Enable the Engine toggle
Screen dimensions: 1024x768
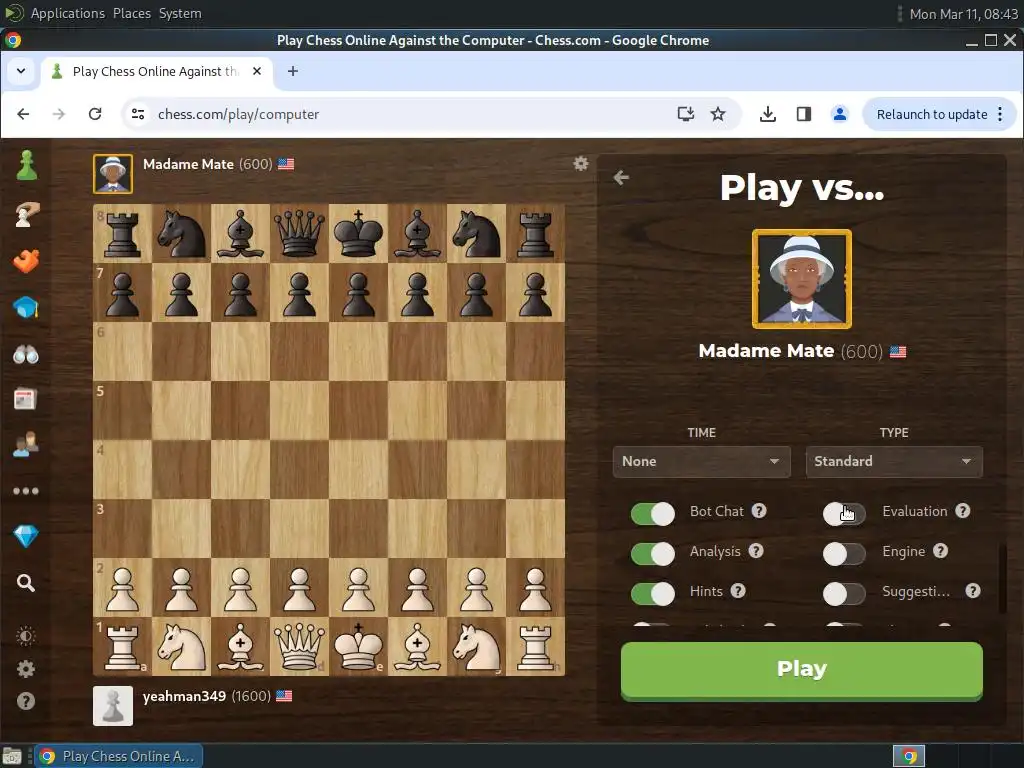[x=844, y=554]
